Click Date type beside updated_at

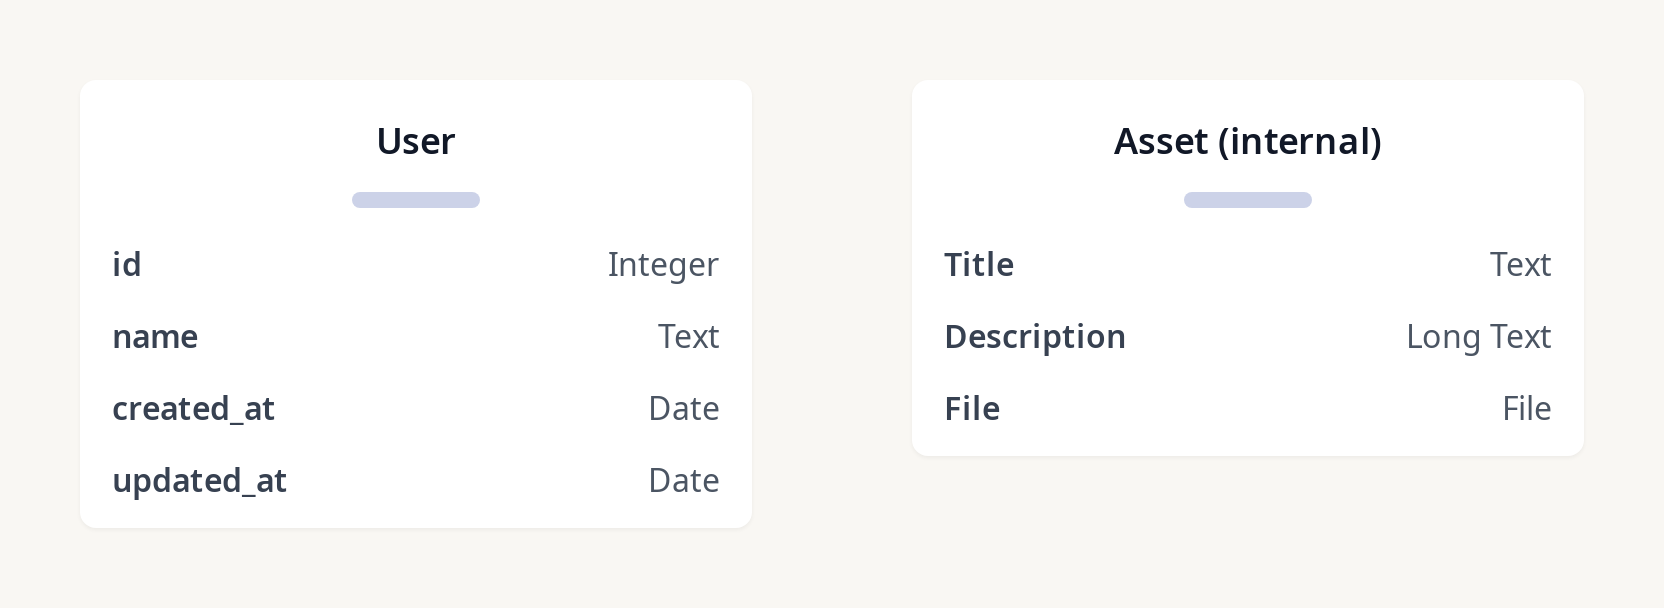coord(683,481)
